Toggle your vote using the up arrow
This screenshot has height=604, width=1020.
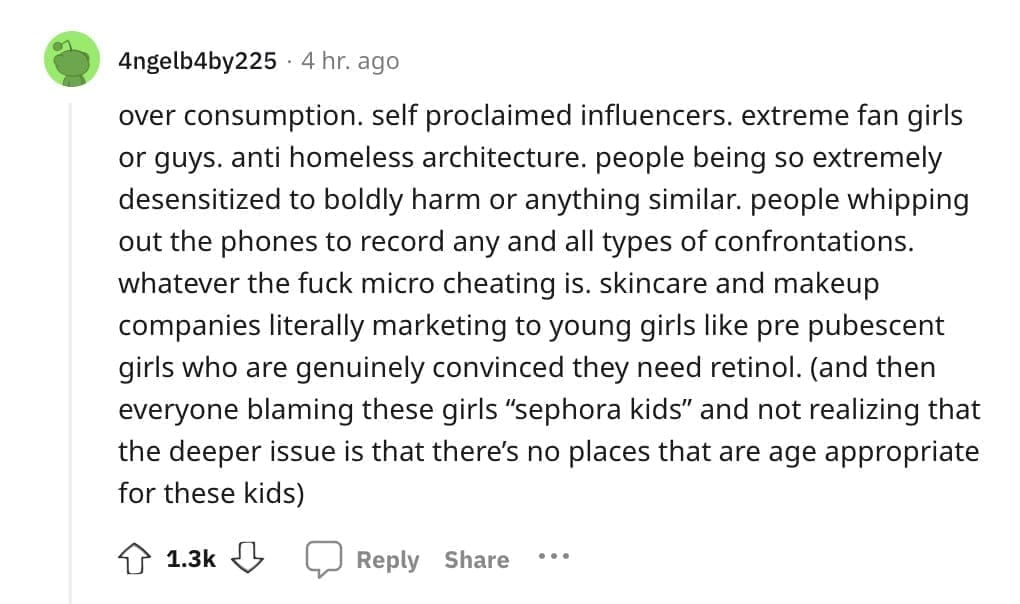pyautogui.click(x=134, y=558)
